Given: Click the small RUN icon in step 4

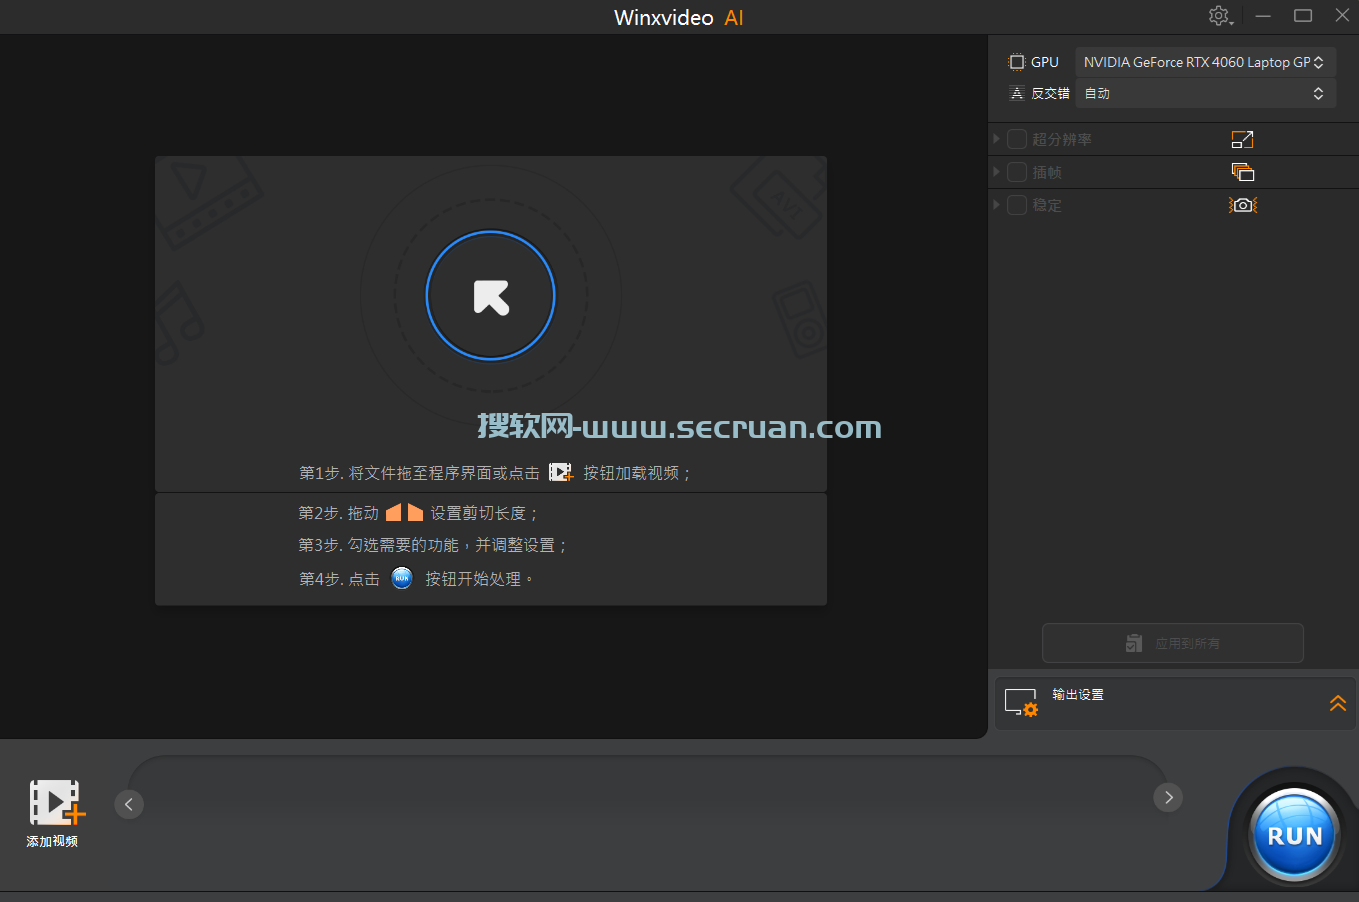Looking at the screenshot, I should pyautogui.click(x=402, y=578).
